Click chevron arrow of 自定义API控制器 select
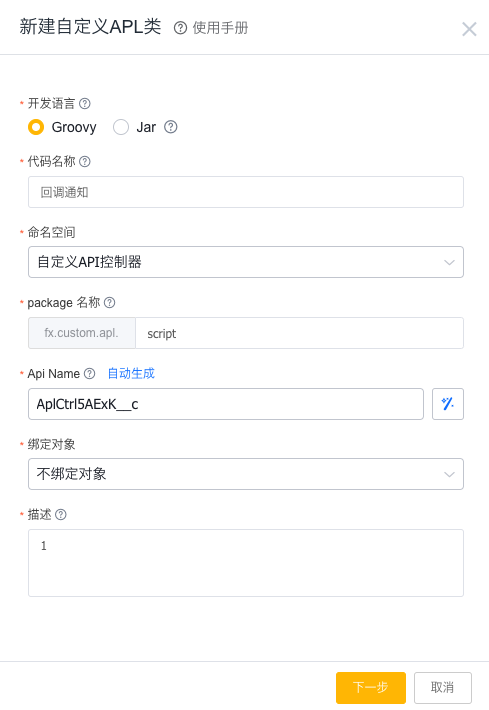Image resolution: width=489 pixels, height=710 pixels. pos(449,262)
